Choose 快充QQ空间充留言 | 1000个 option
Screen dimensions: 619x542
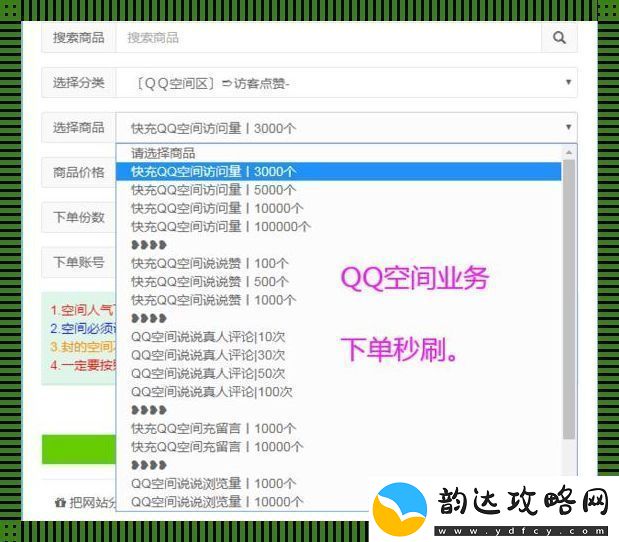[x=339, y=428]
